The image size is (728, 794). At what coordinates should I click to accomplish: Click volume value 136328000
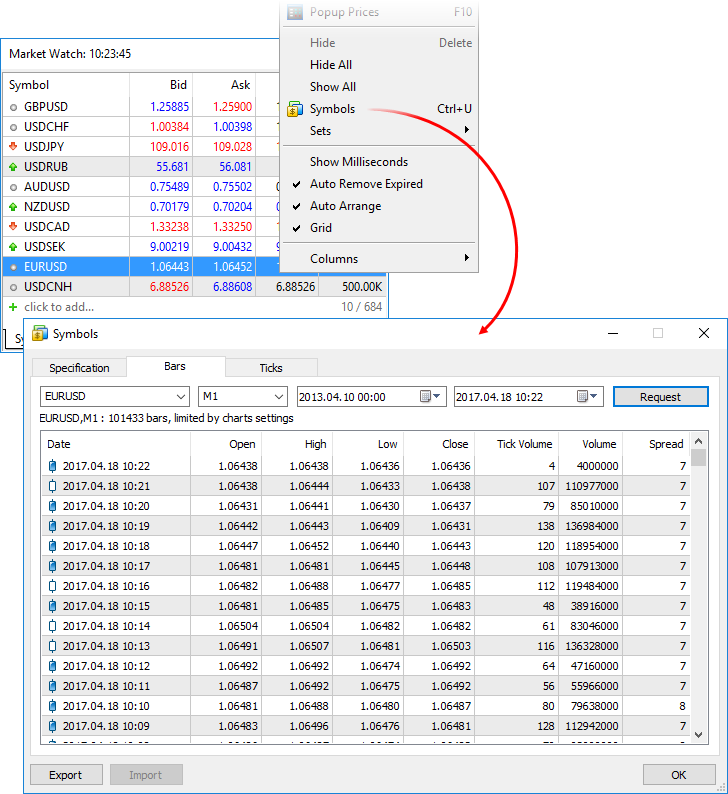591,646
